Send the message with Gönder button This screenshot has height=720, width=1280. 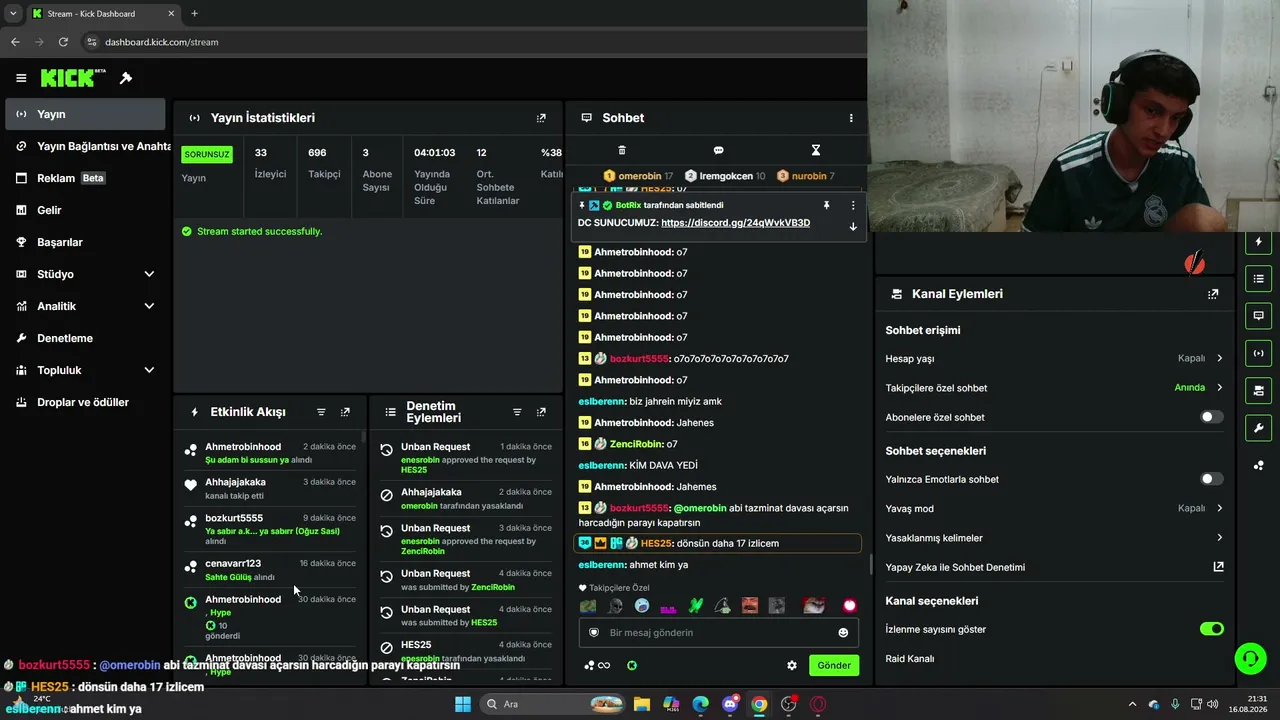[x=834, y=665]
